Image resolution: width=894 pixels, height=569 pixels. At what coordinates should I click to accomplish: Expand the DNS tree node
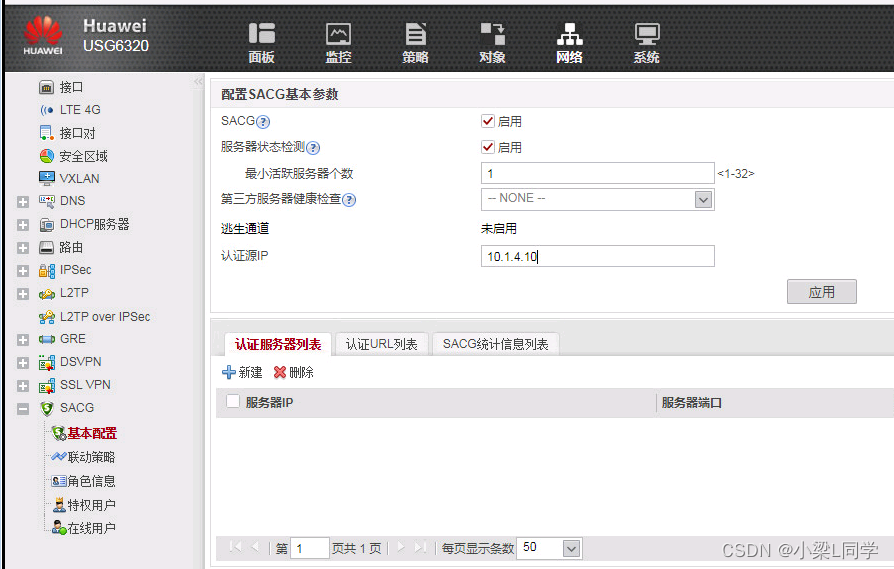coord(23,202)
